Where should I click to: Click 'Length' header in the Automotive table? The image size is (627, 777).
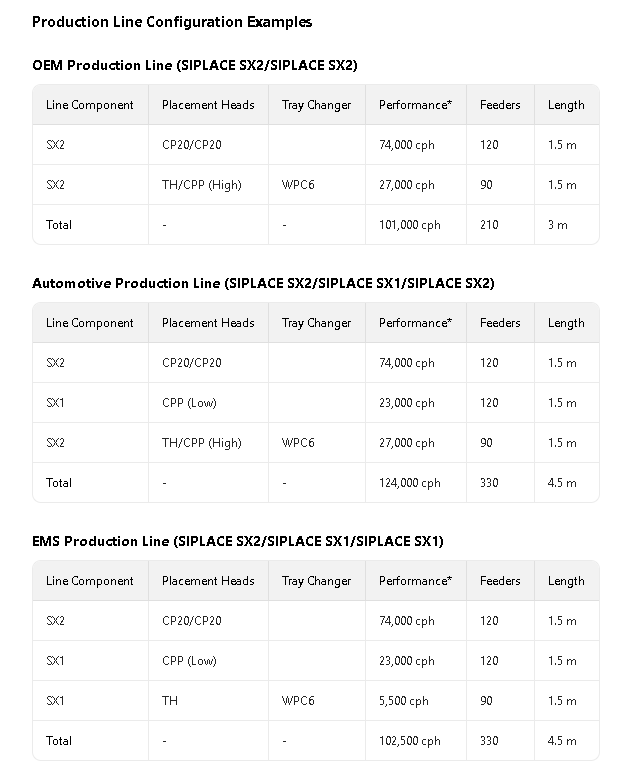point(566,323)
